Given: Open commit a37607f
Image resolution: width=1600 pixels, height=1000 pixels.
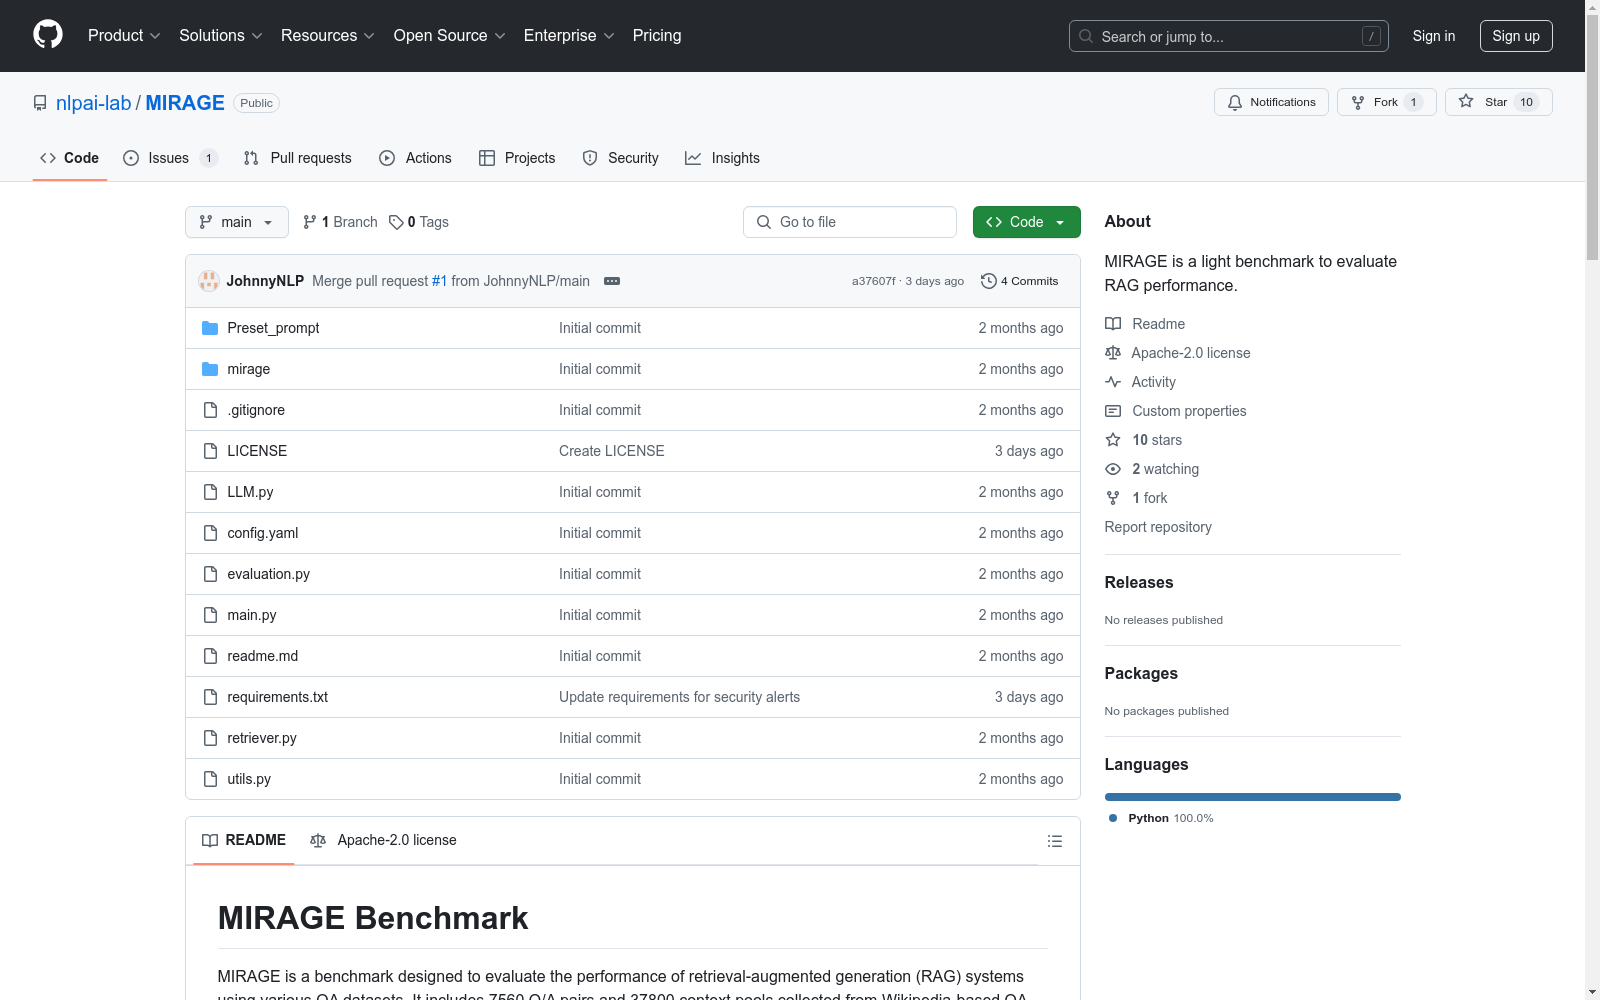Looking at the screenshot, I should tap(874, 281).
